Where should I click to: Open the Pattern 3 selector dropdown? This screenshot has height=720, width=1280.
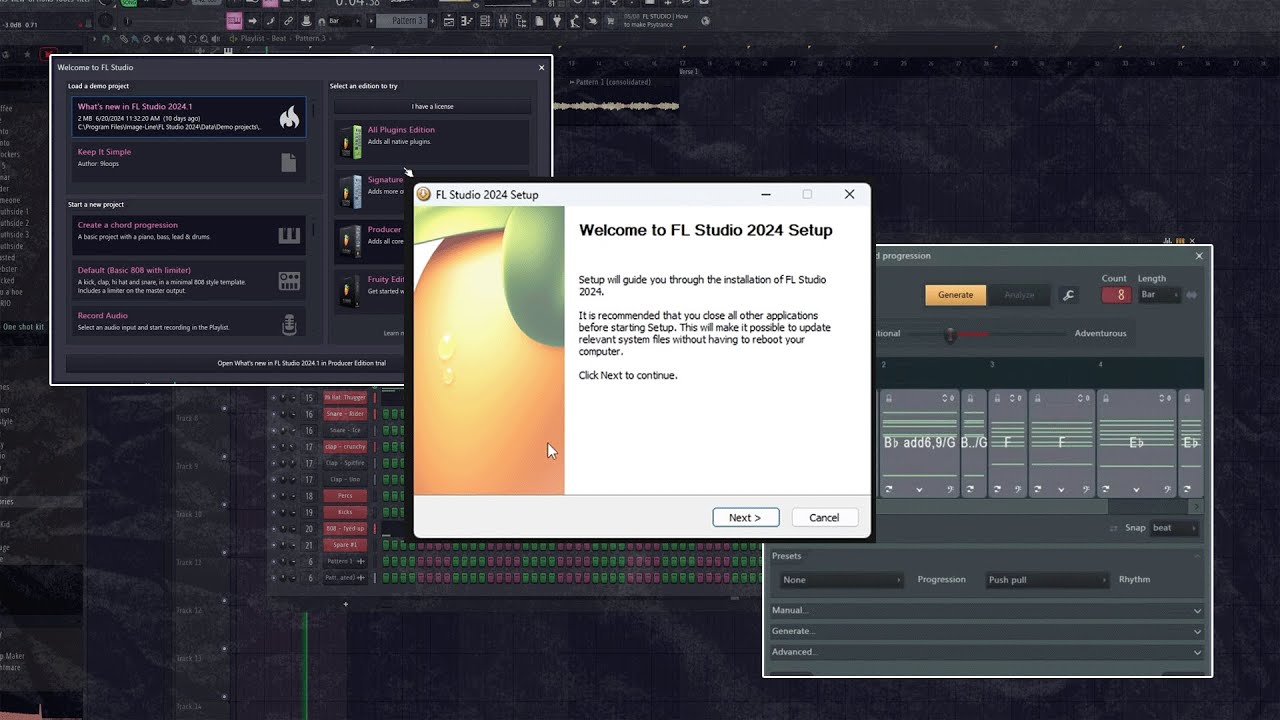[x=404, y=20]
